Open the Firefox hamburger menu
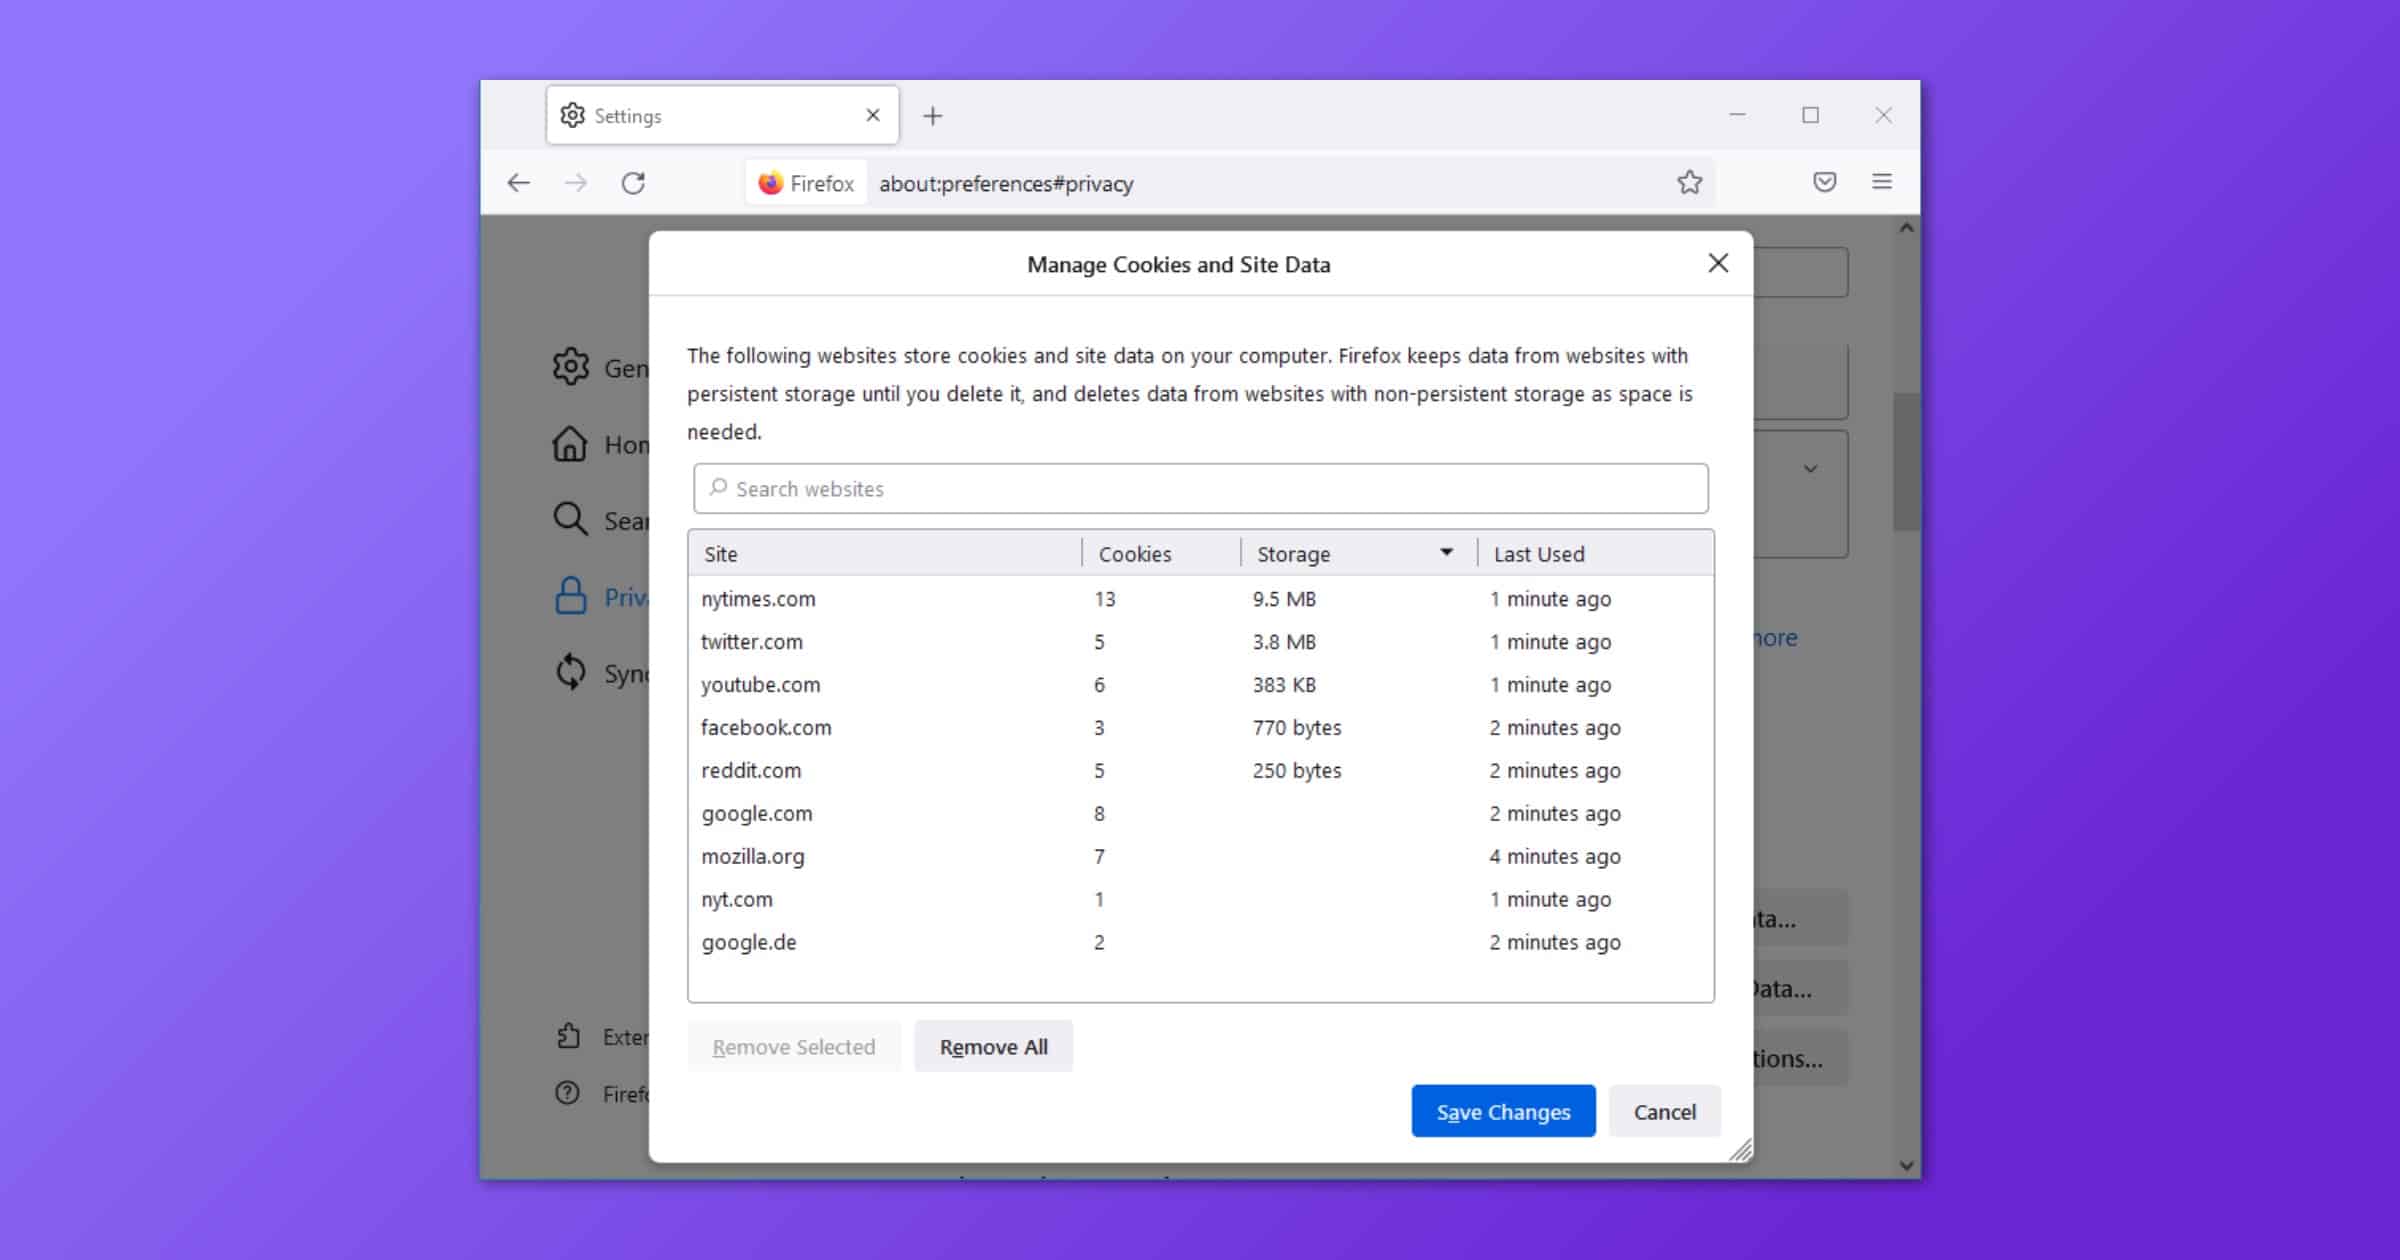The image size is (2400, 1260). click(x=1881, y=182)
